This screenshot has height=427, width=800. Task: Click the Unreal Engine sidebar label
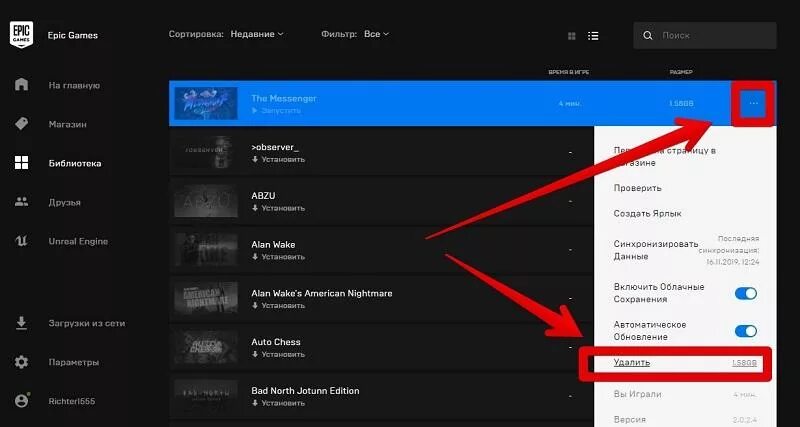(78, 241)
